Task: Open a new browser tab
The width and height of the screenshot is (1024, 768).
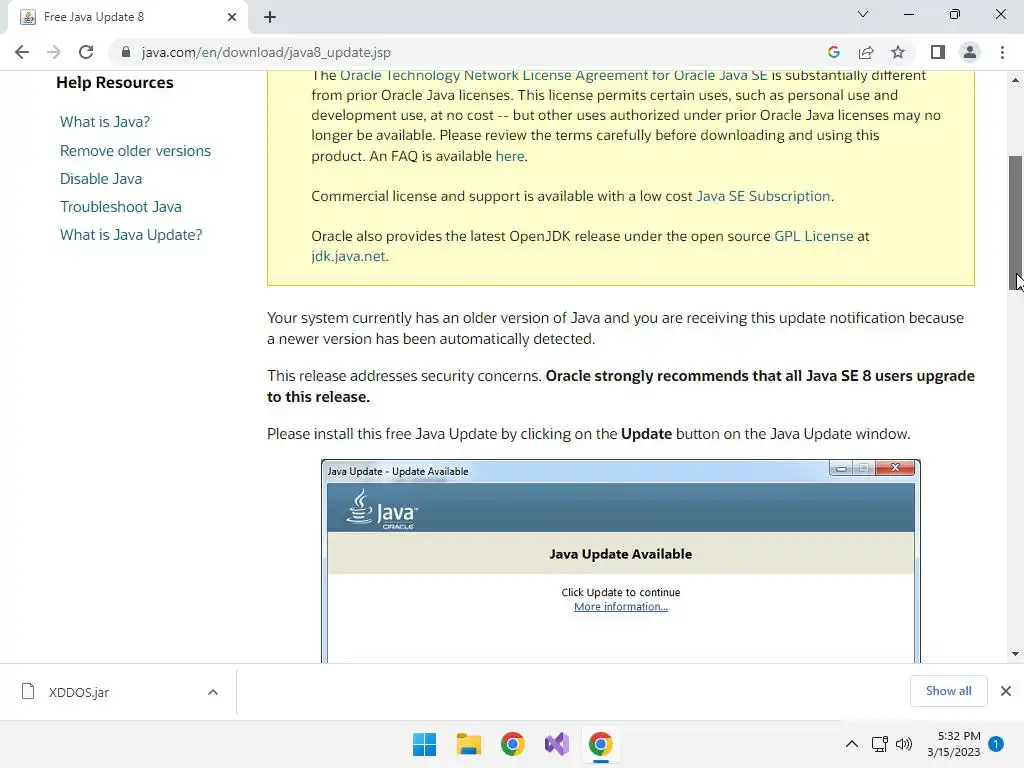Action: (x=270, y=17)
